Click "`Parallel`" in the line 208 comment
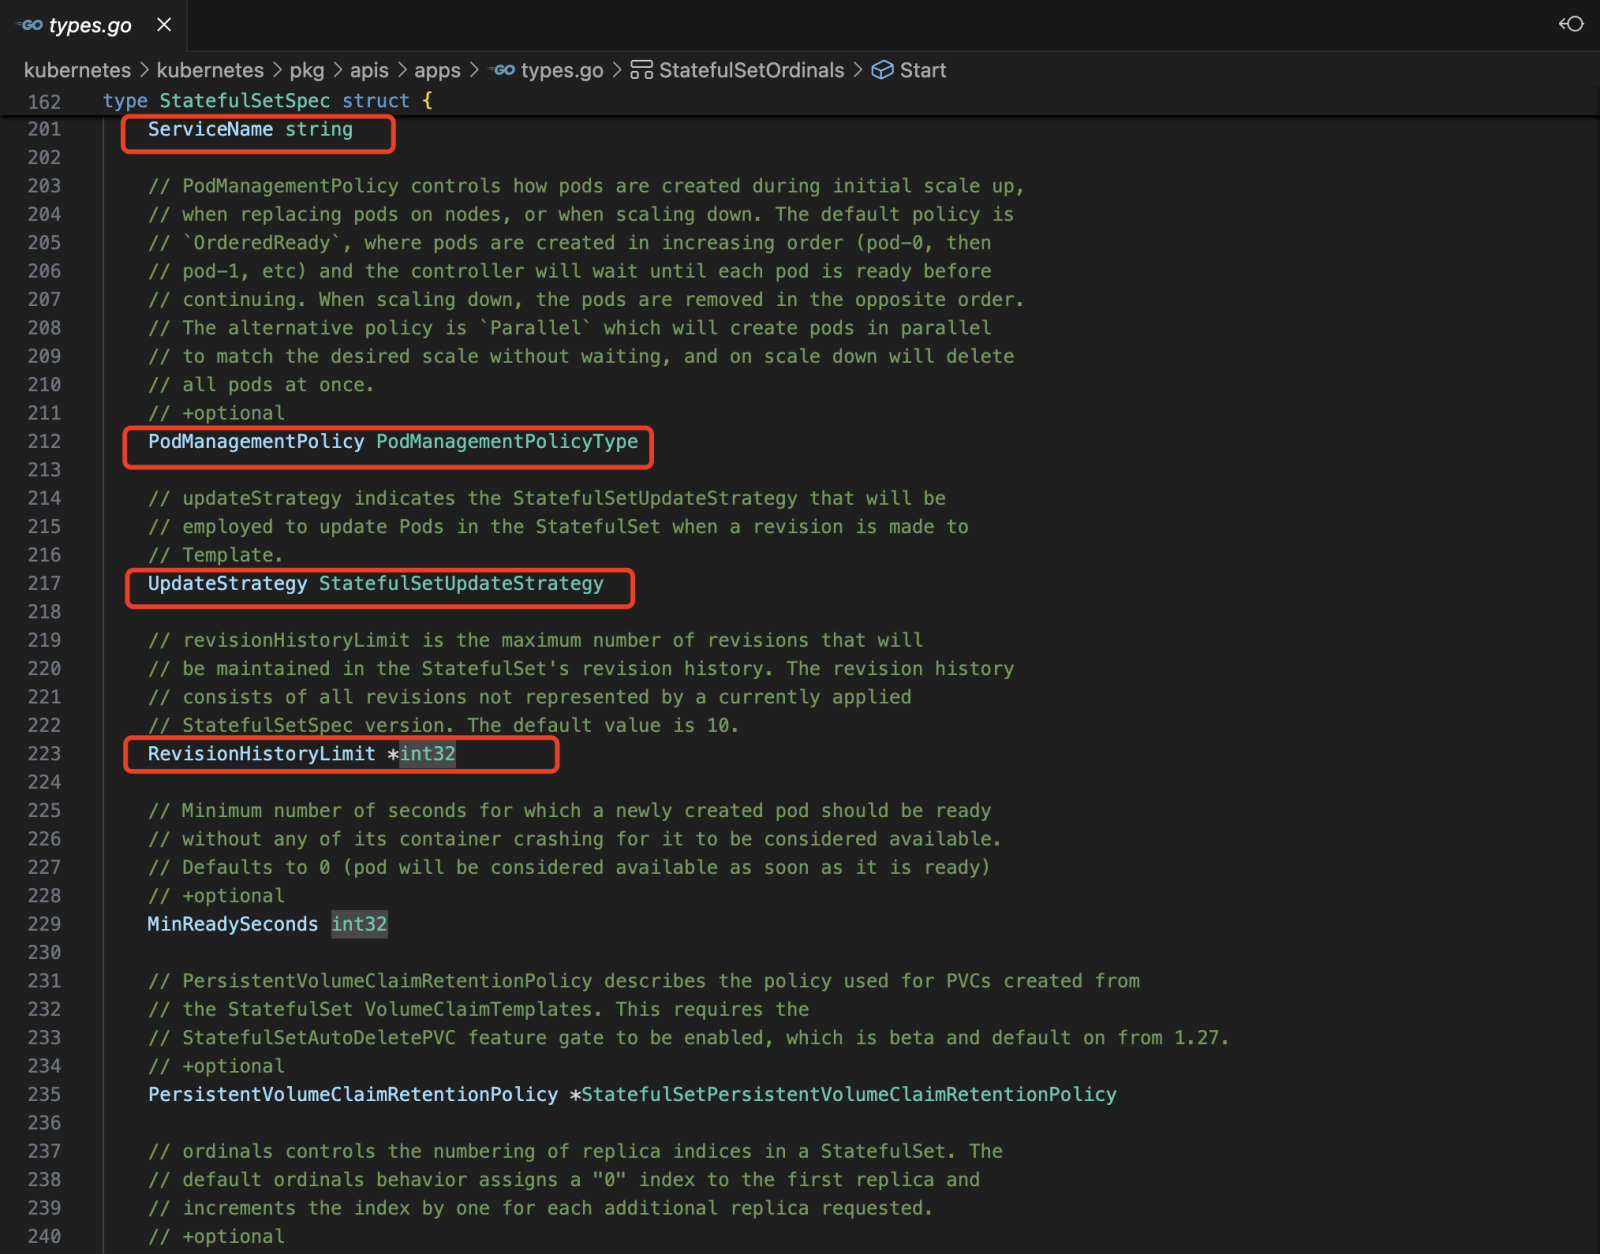The height and width of the screenshot is (1254, 1600). (x=535, y=328)
